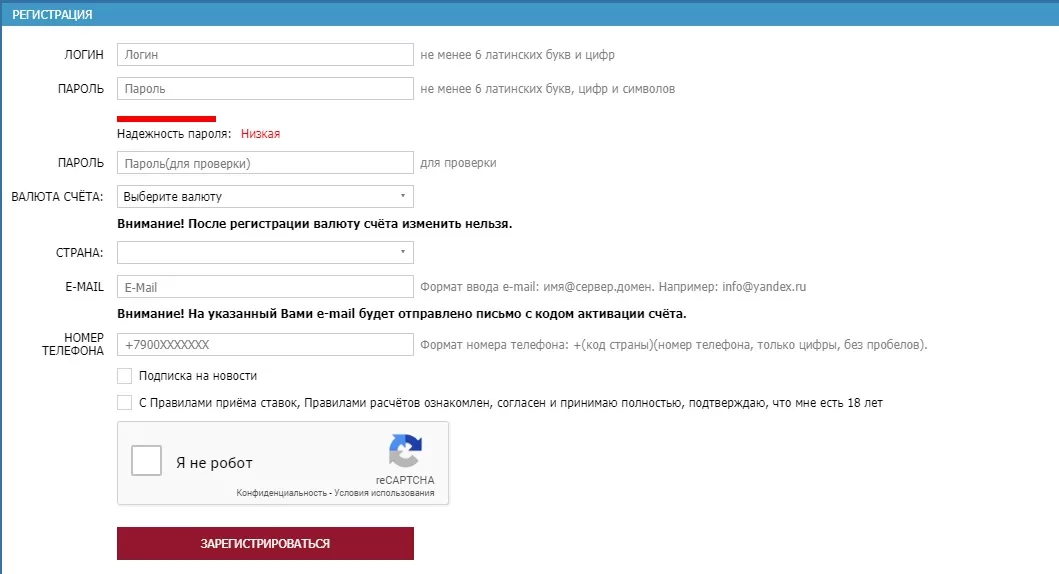The image size is (1059, 574).
Task: Click the red password strength bar
Action: click(166, 119)
